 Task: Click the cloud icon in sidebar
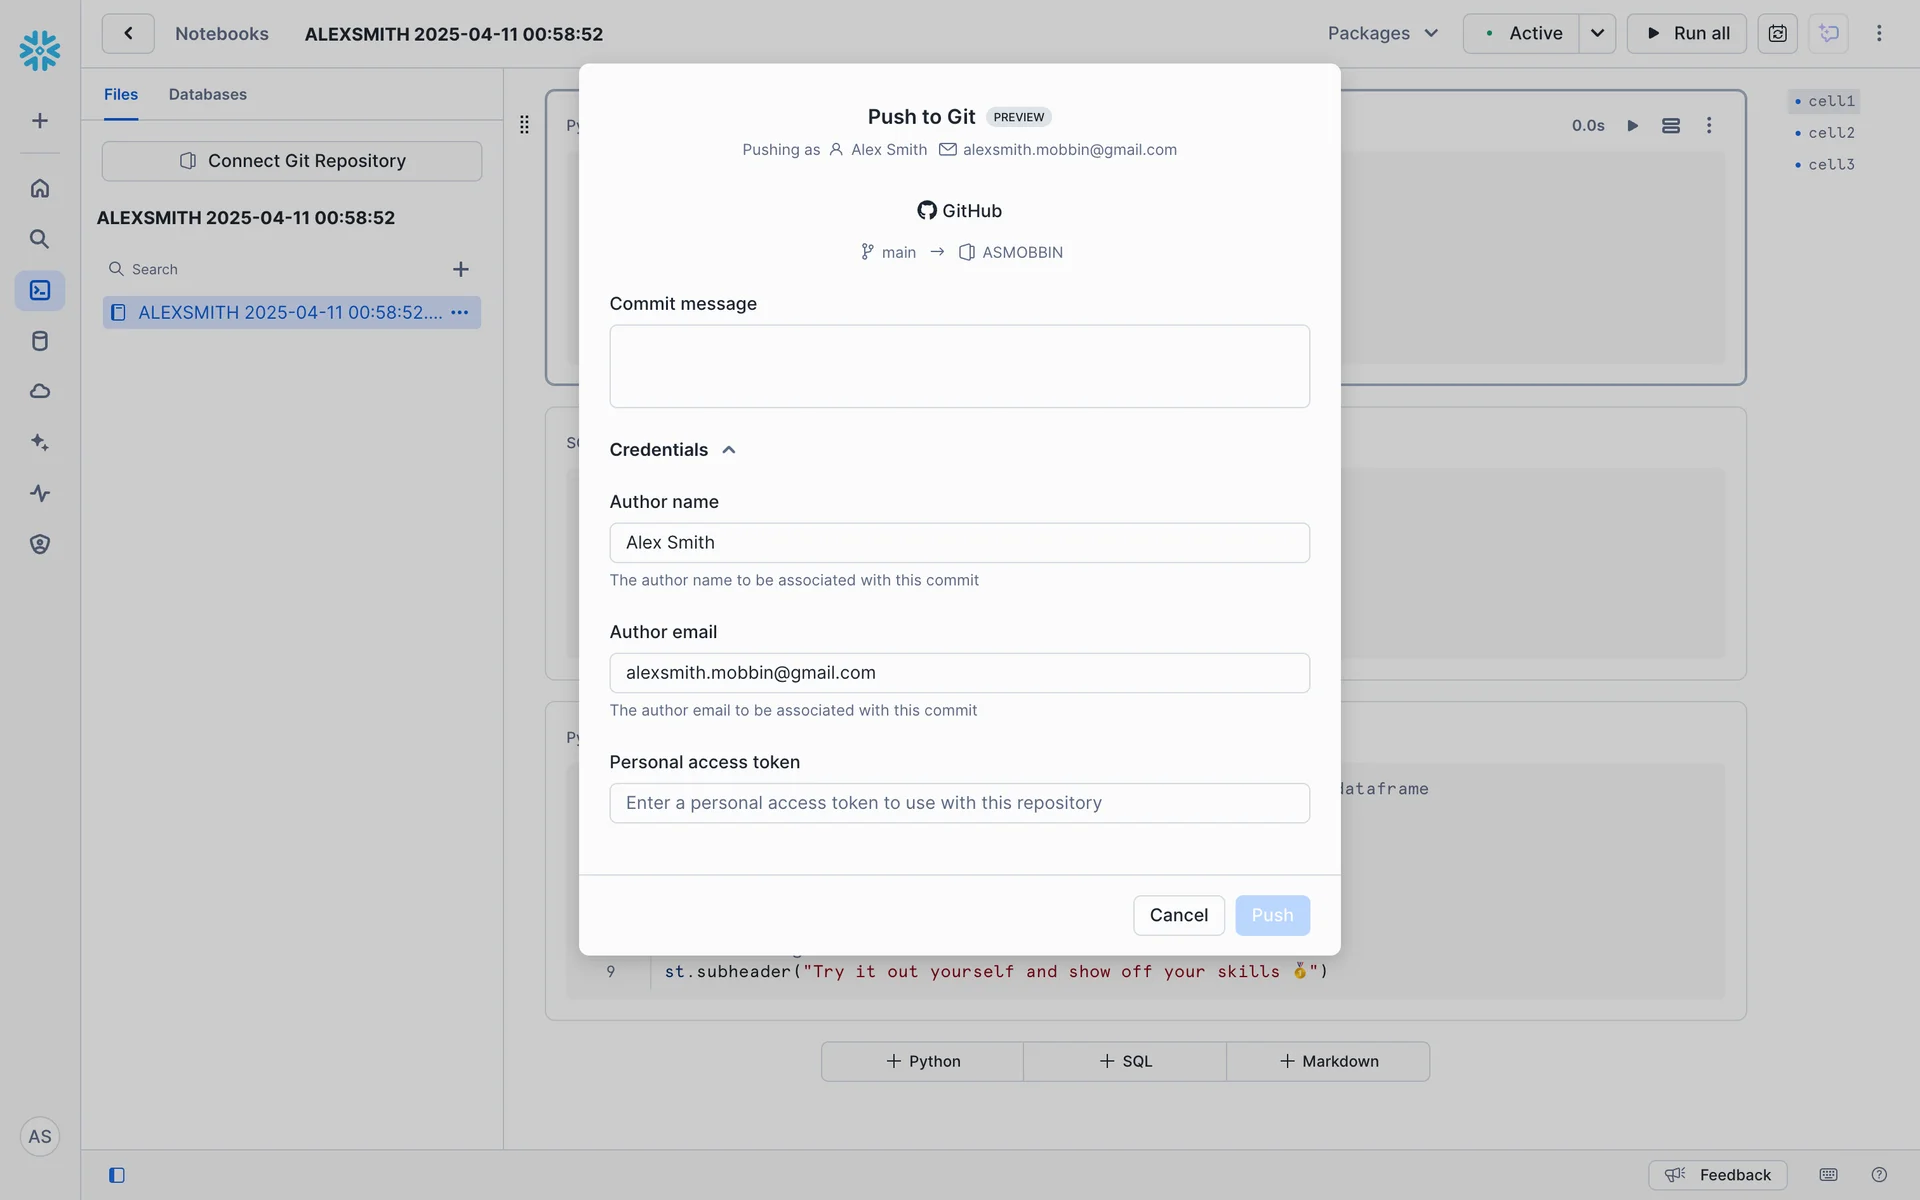pos(40,391)
